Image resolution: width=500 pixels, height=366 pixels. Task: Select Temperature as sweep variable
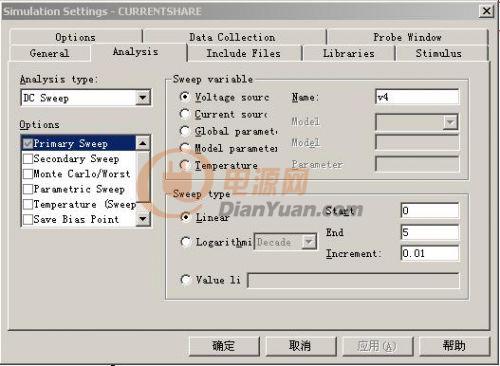click(x=185, y=165)
